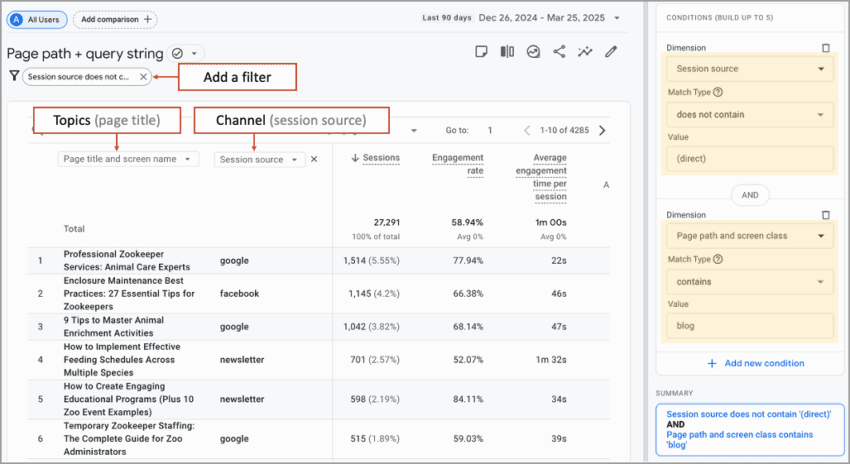Screen dimensions: 850x464
Task: Click the 84.11% engagement rate cell
Action: click(x=468, y=399)
